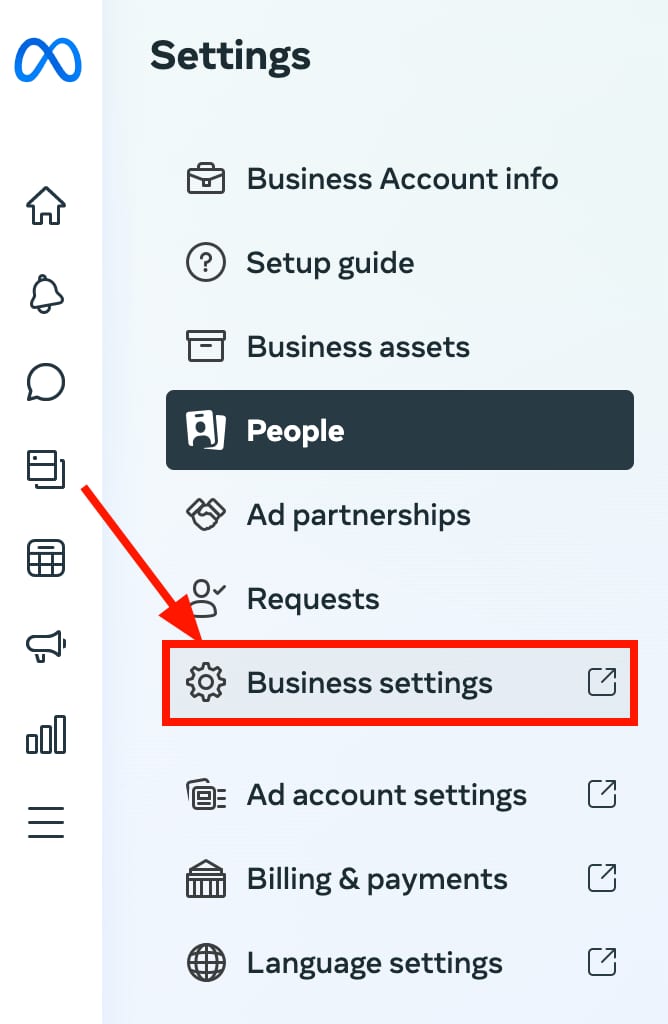View Requests in Settings
The height and width of the screenshot is (1024, 668).
click(x=312, y=598)
